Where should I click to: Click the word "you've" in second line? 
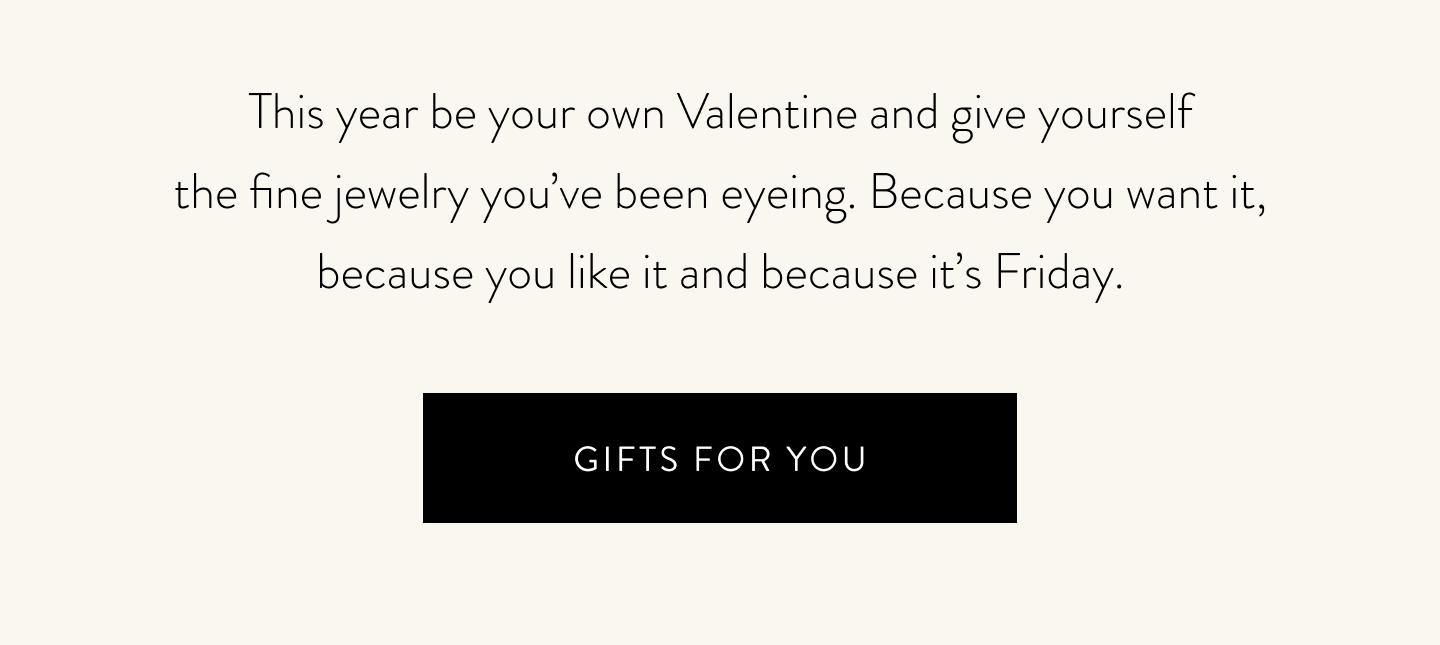(541, 195)
